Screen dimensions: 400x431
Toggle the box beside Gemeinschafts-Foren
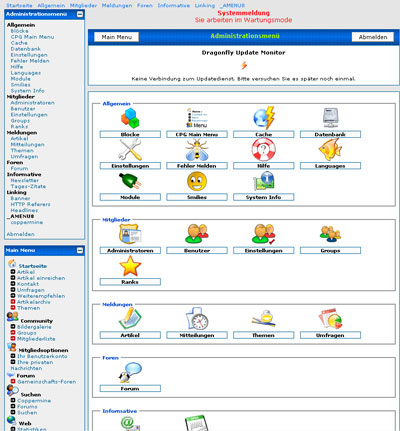pos(13,381)
